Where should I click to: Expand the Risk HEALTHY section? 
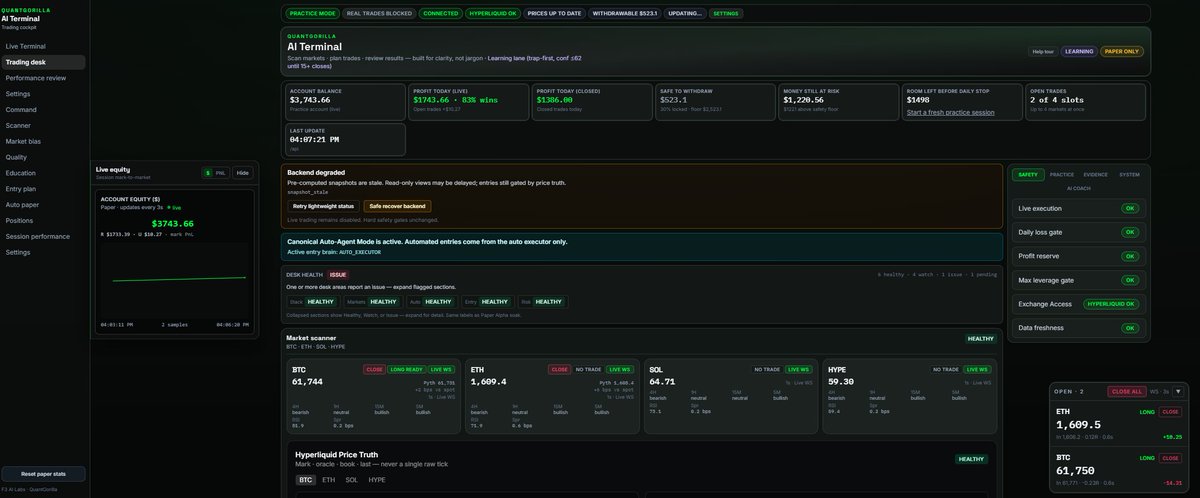[x=541, y=301]
